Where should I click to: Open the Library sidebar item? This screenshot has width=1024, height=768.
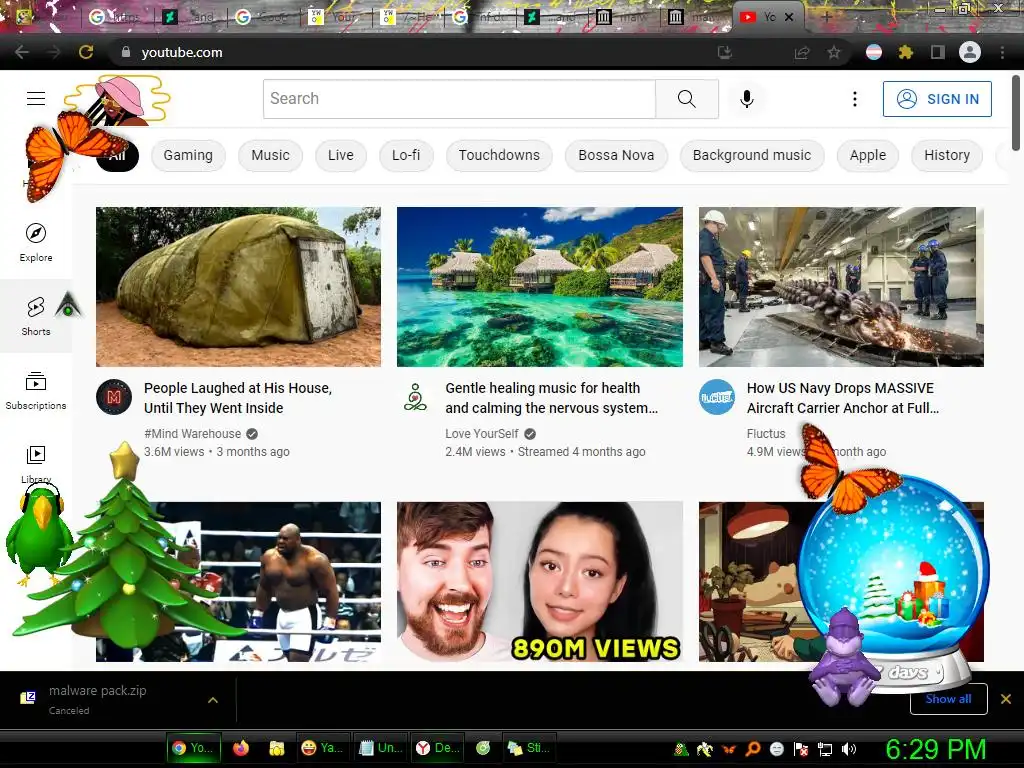[x=36, y=464]
